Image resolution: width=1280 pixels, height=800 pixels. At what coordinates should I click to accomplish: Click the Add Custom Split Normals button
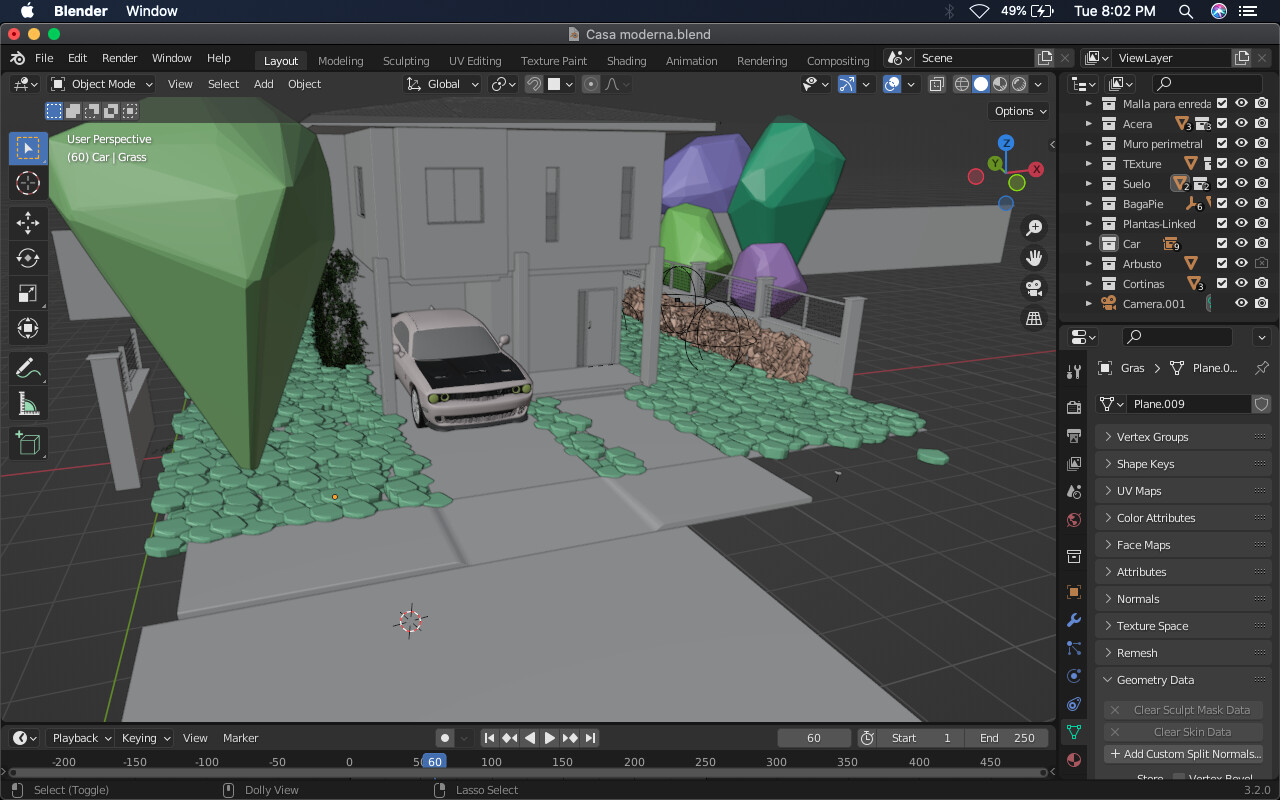(x=1183, y=754)
